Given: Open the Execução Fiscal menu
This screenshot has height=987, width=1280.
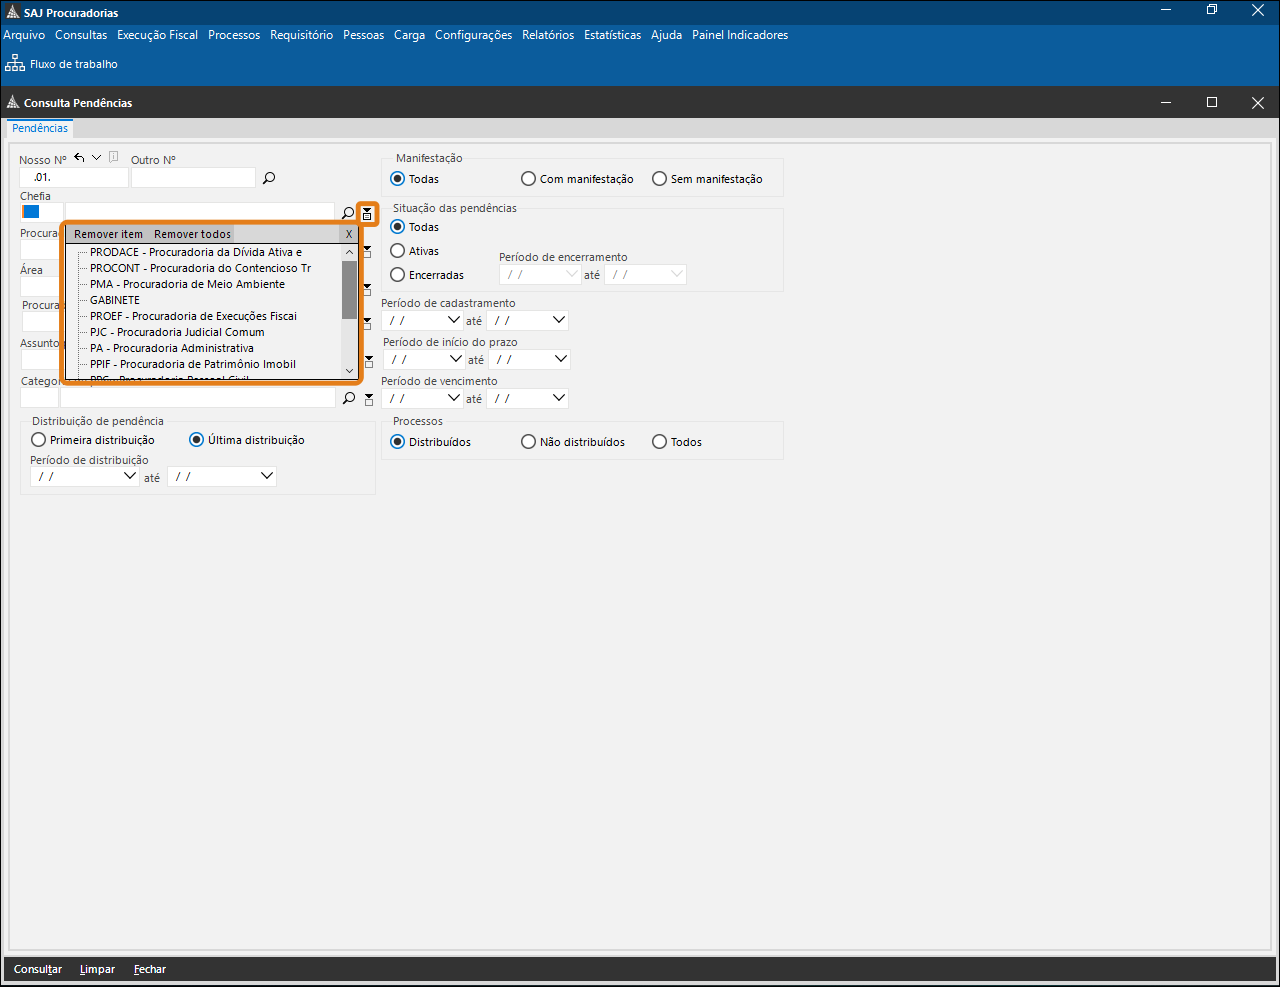Looking at the screenshot, I should pyautogui.click(x=157, y=35).
